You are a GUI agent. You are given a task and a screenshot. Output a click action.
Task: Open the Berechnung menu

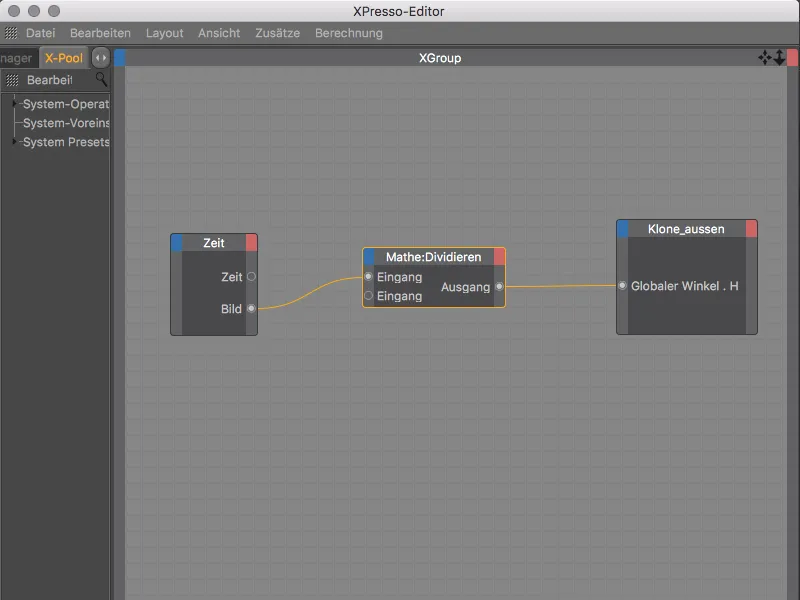pos(348,33)
